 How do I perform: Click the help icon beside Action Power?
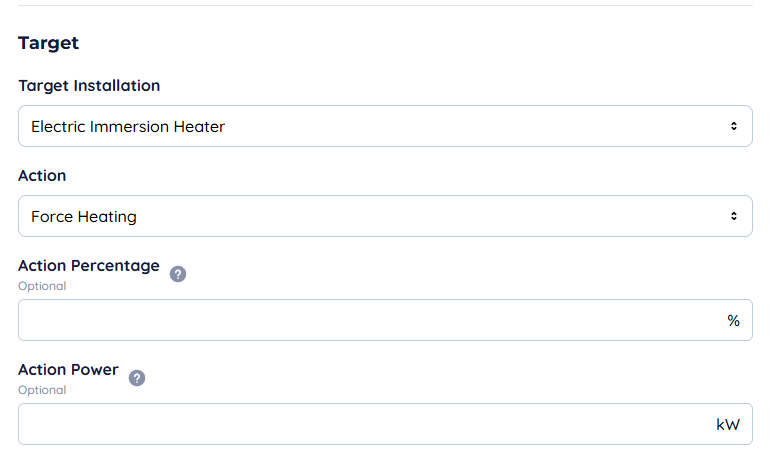pos(137,378)
